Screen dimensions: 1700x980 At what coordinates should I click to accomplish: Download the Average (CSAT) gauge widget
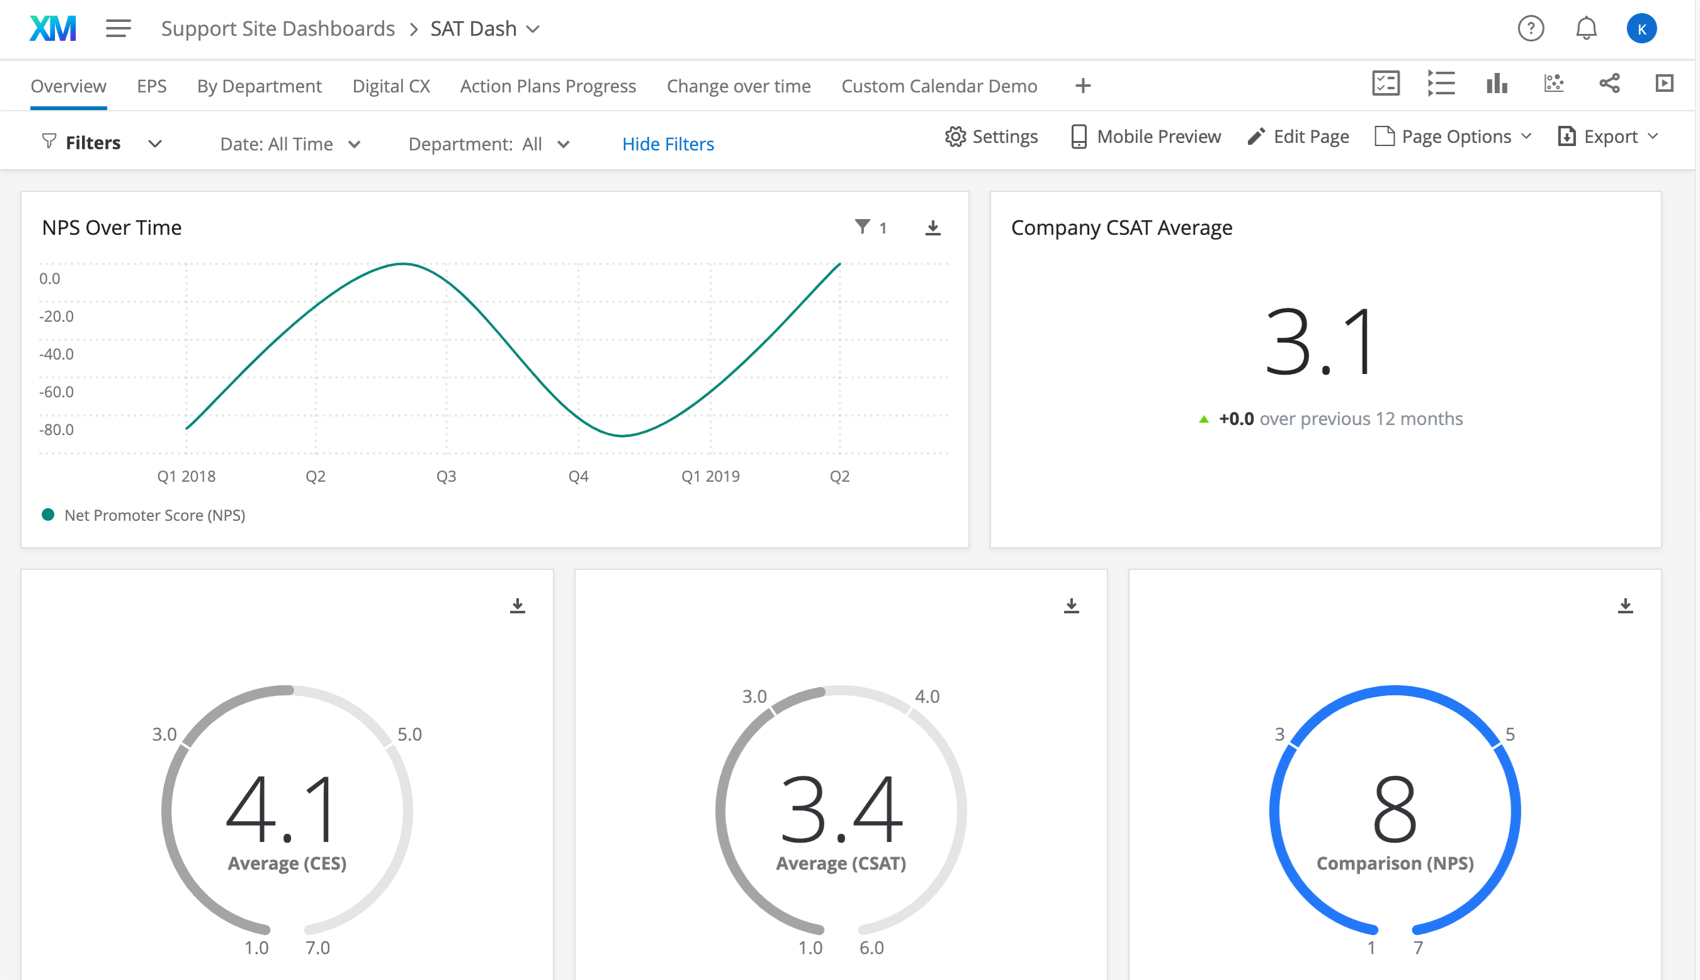pos(1071,604)
